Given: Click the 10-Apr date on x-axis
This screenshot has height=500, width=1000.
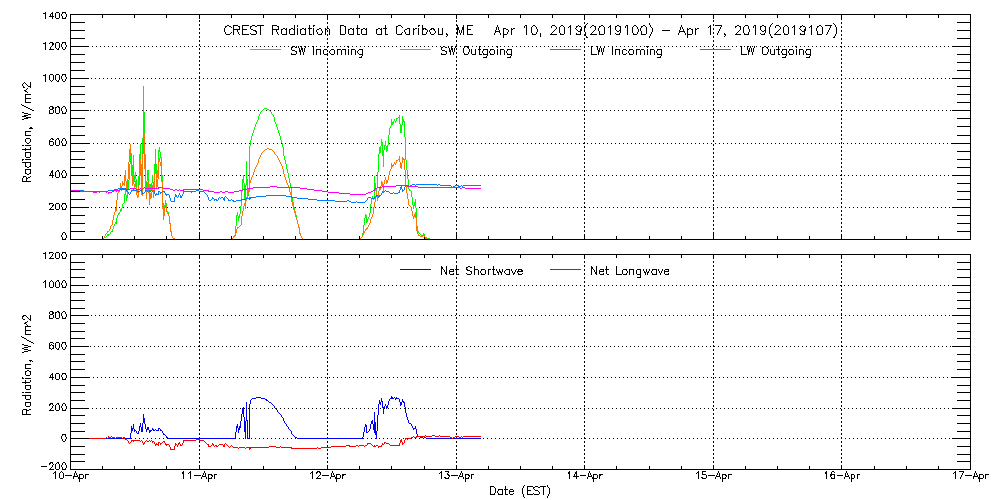Looking at the screenshot, I should tap(72, 477).
